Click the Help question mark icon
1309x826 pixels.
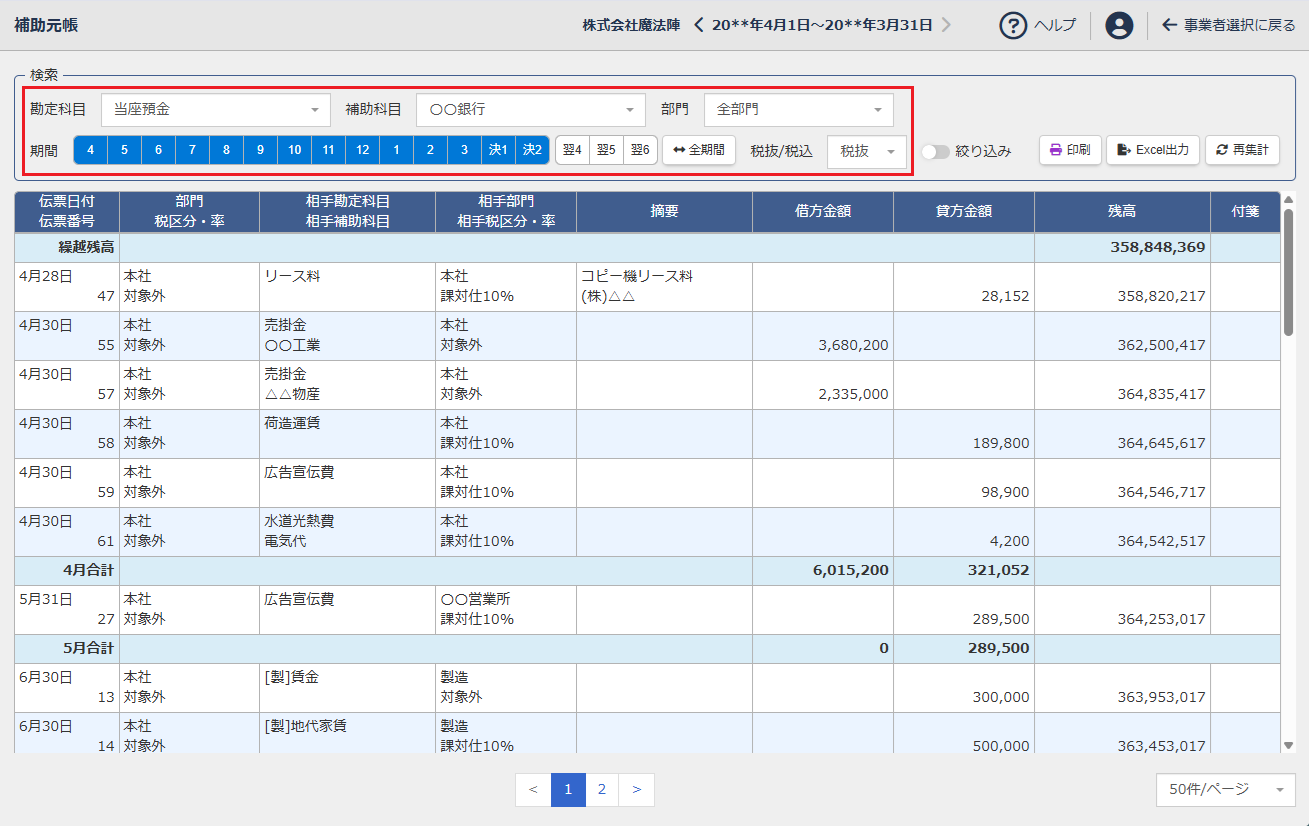coord(1014,25)
